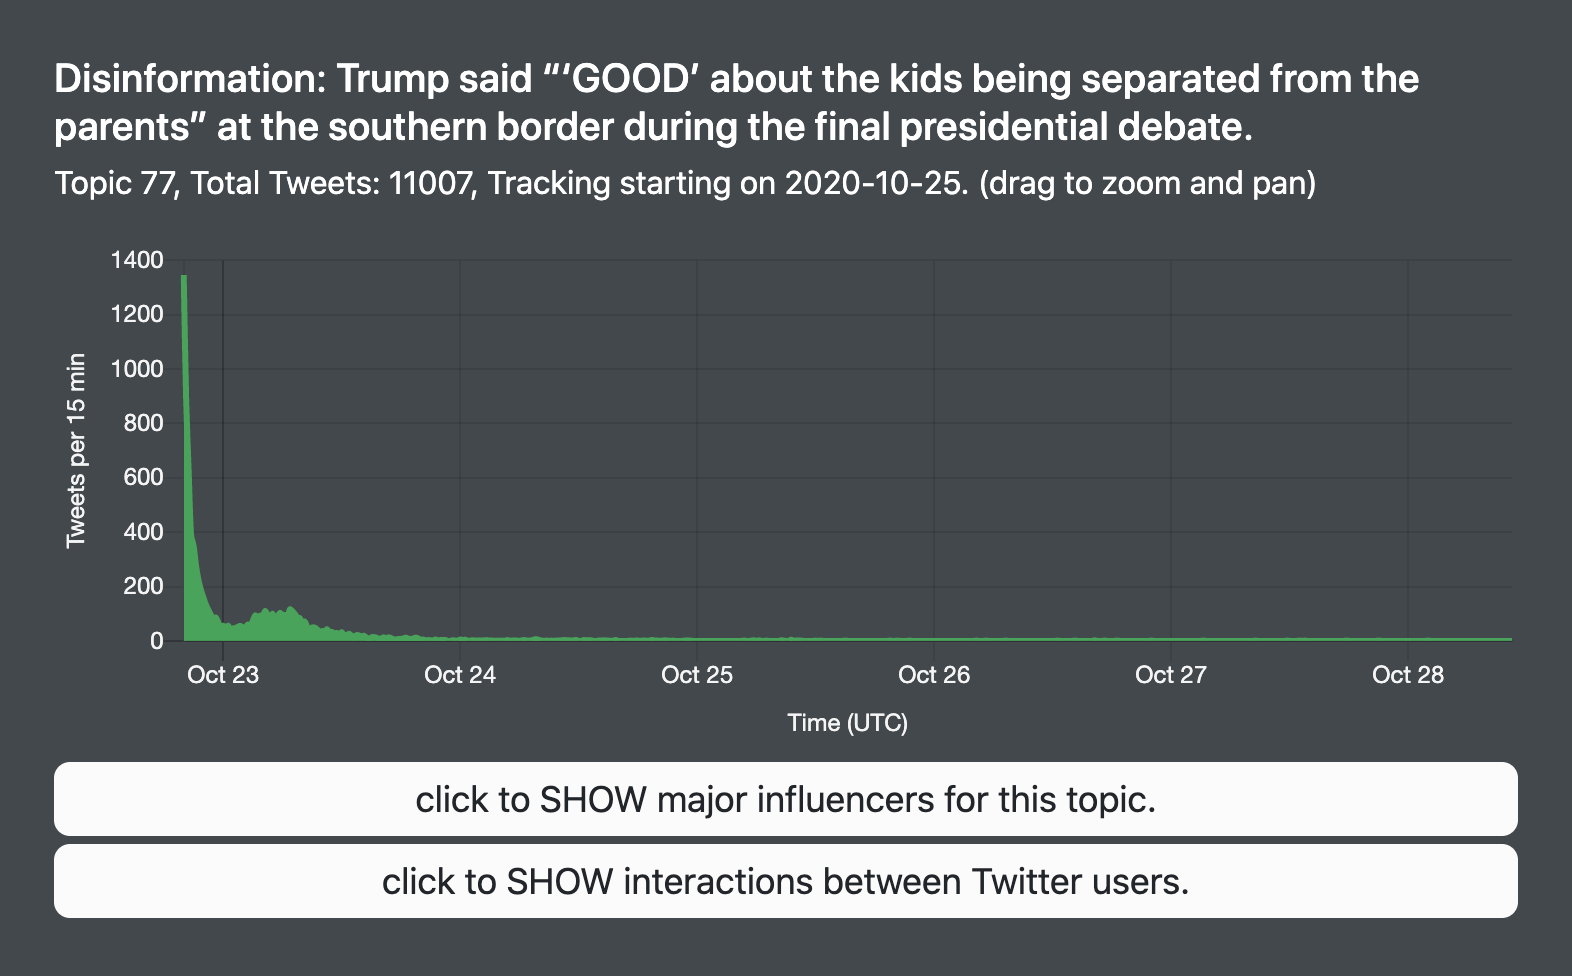Pick the Oct 26 date label

coord(934,675)
